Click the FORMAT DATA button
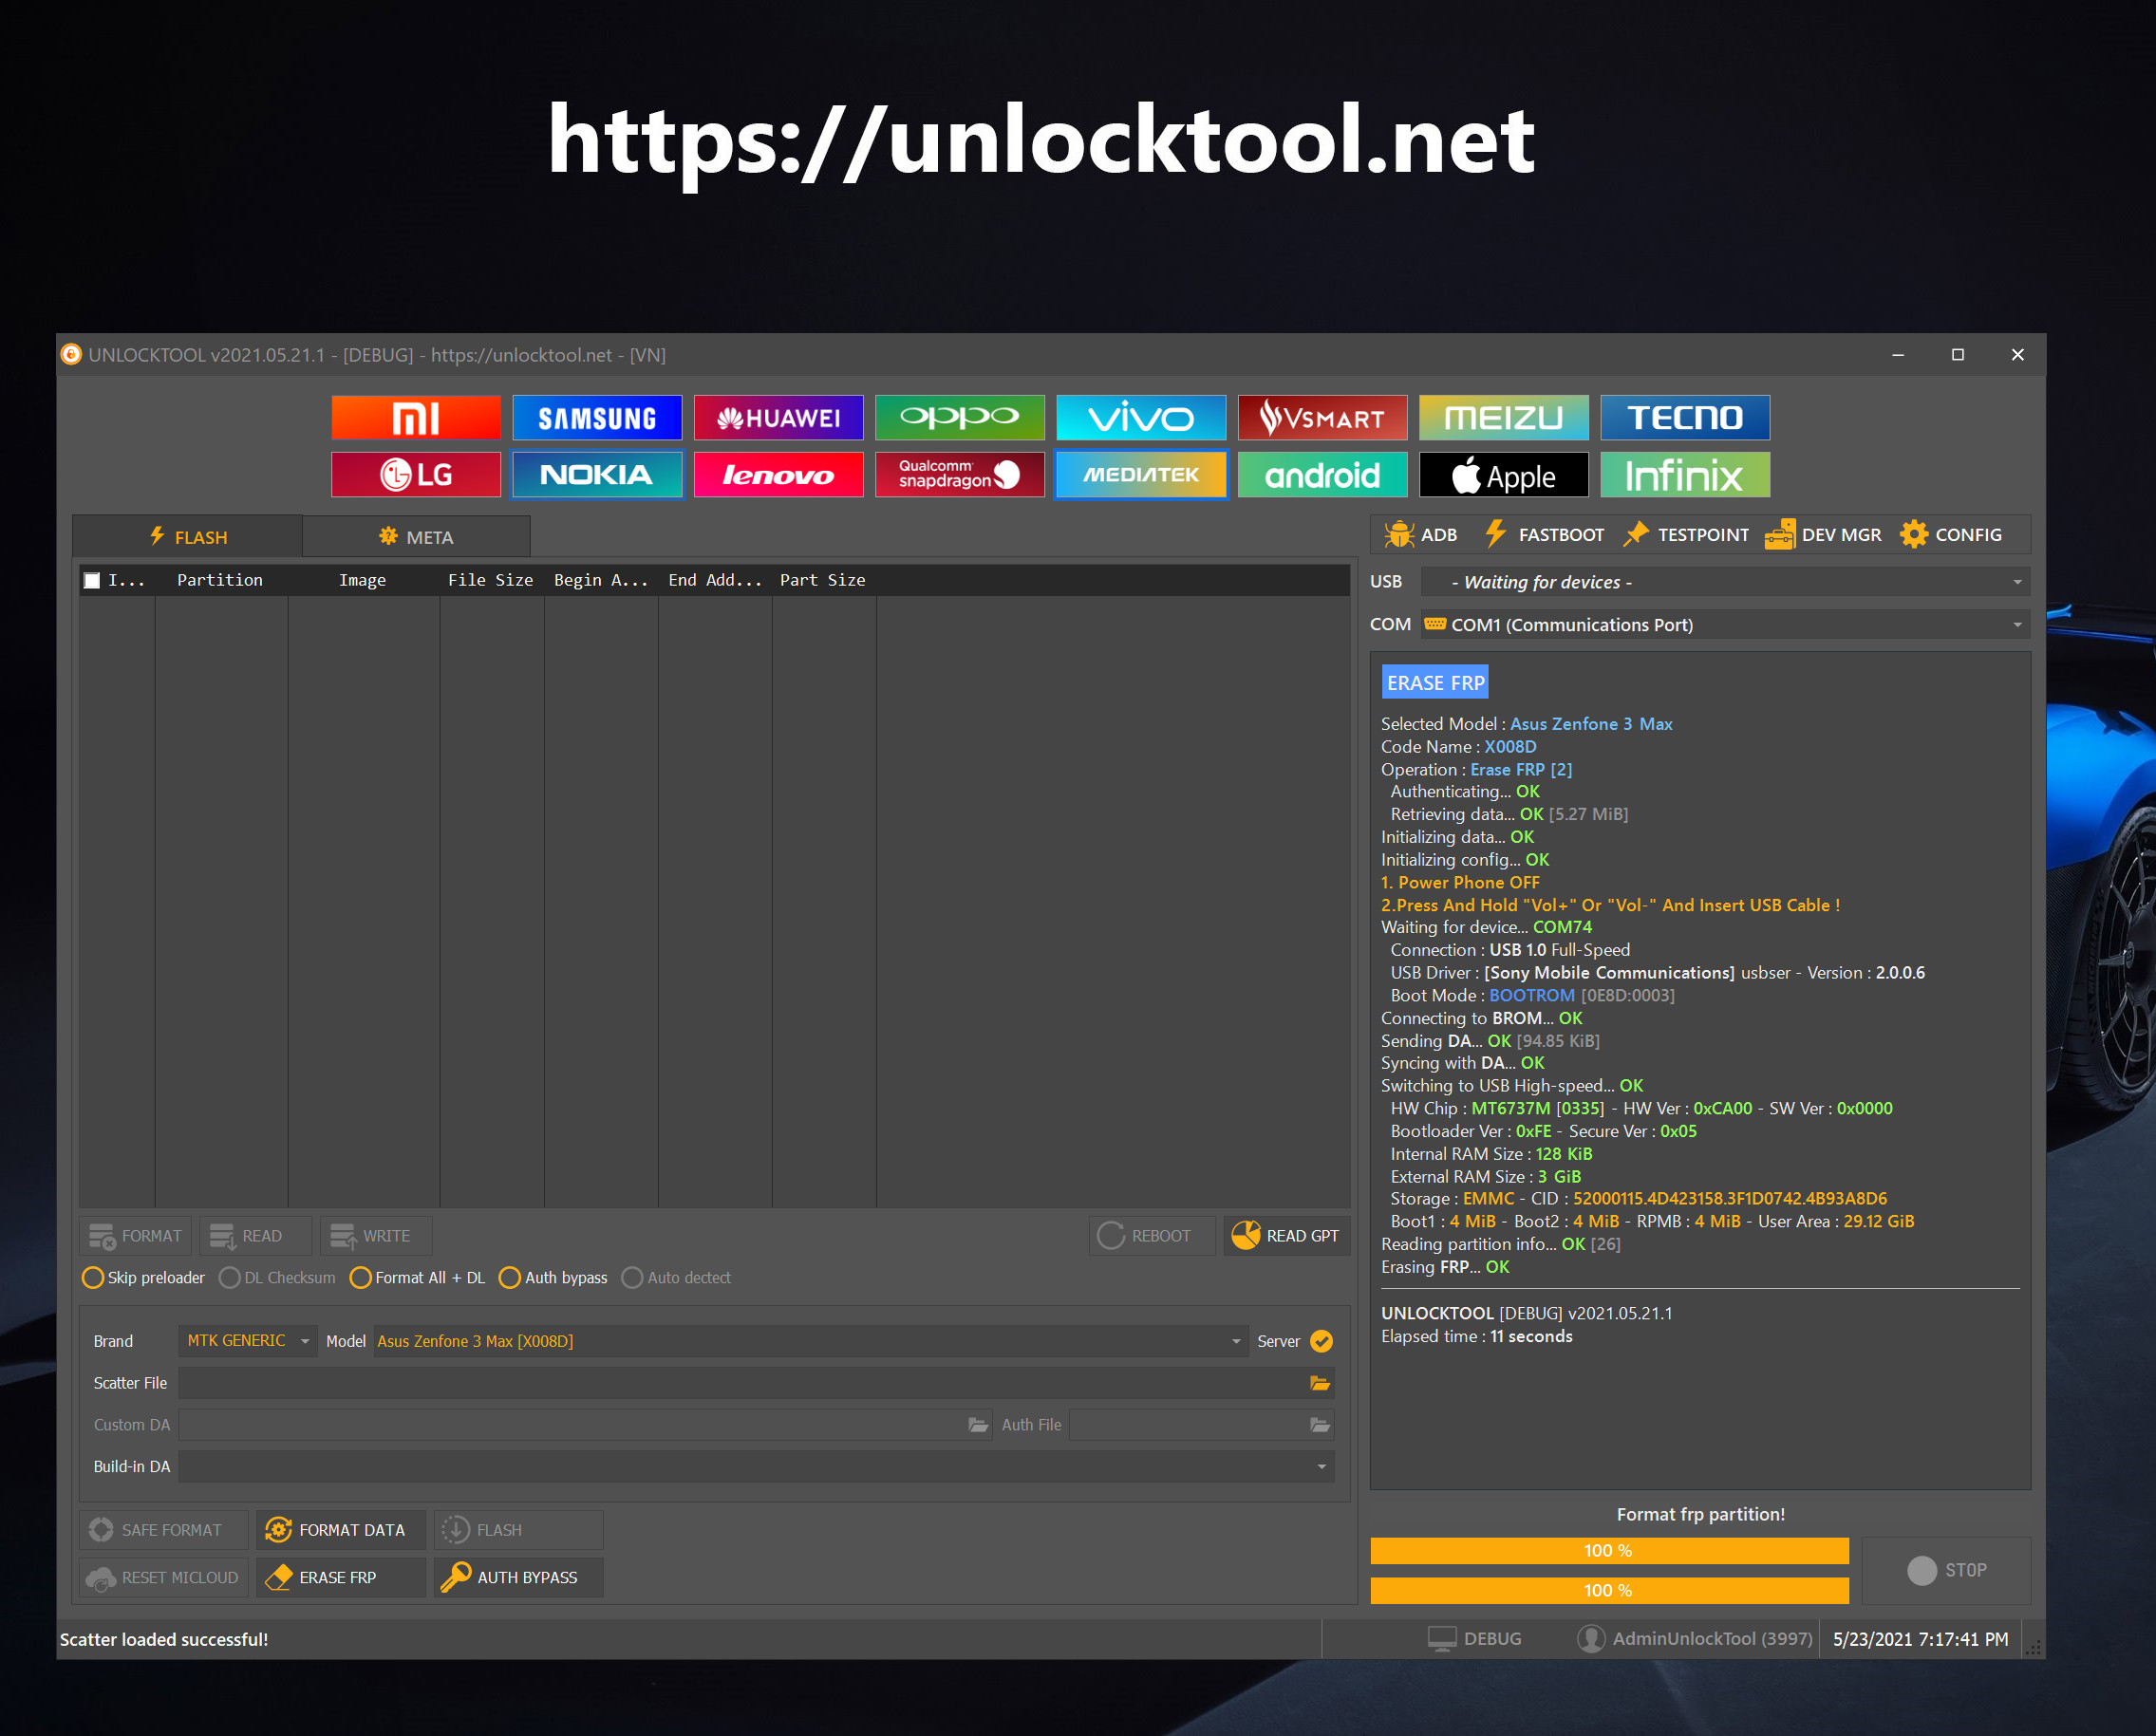Viewport: 2156px width, 1736px height. point(341,1531)
